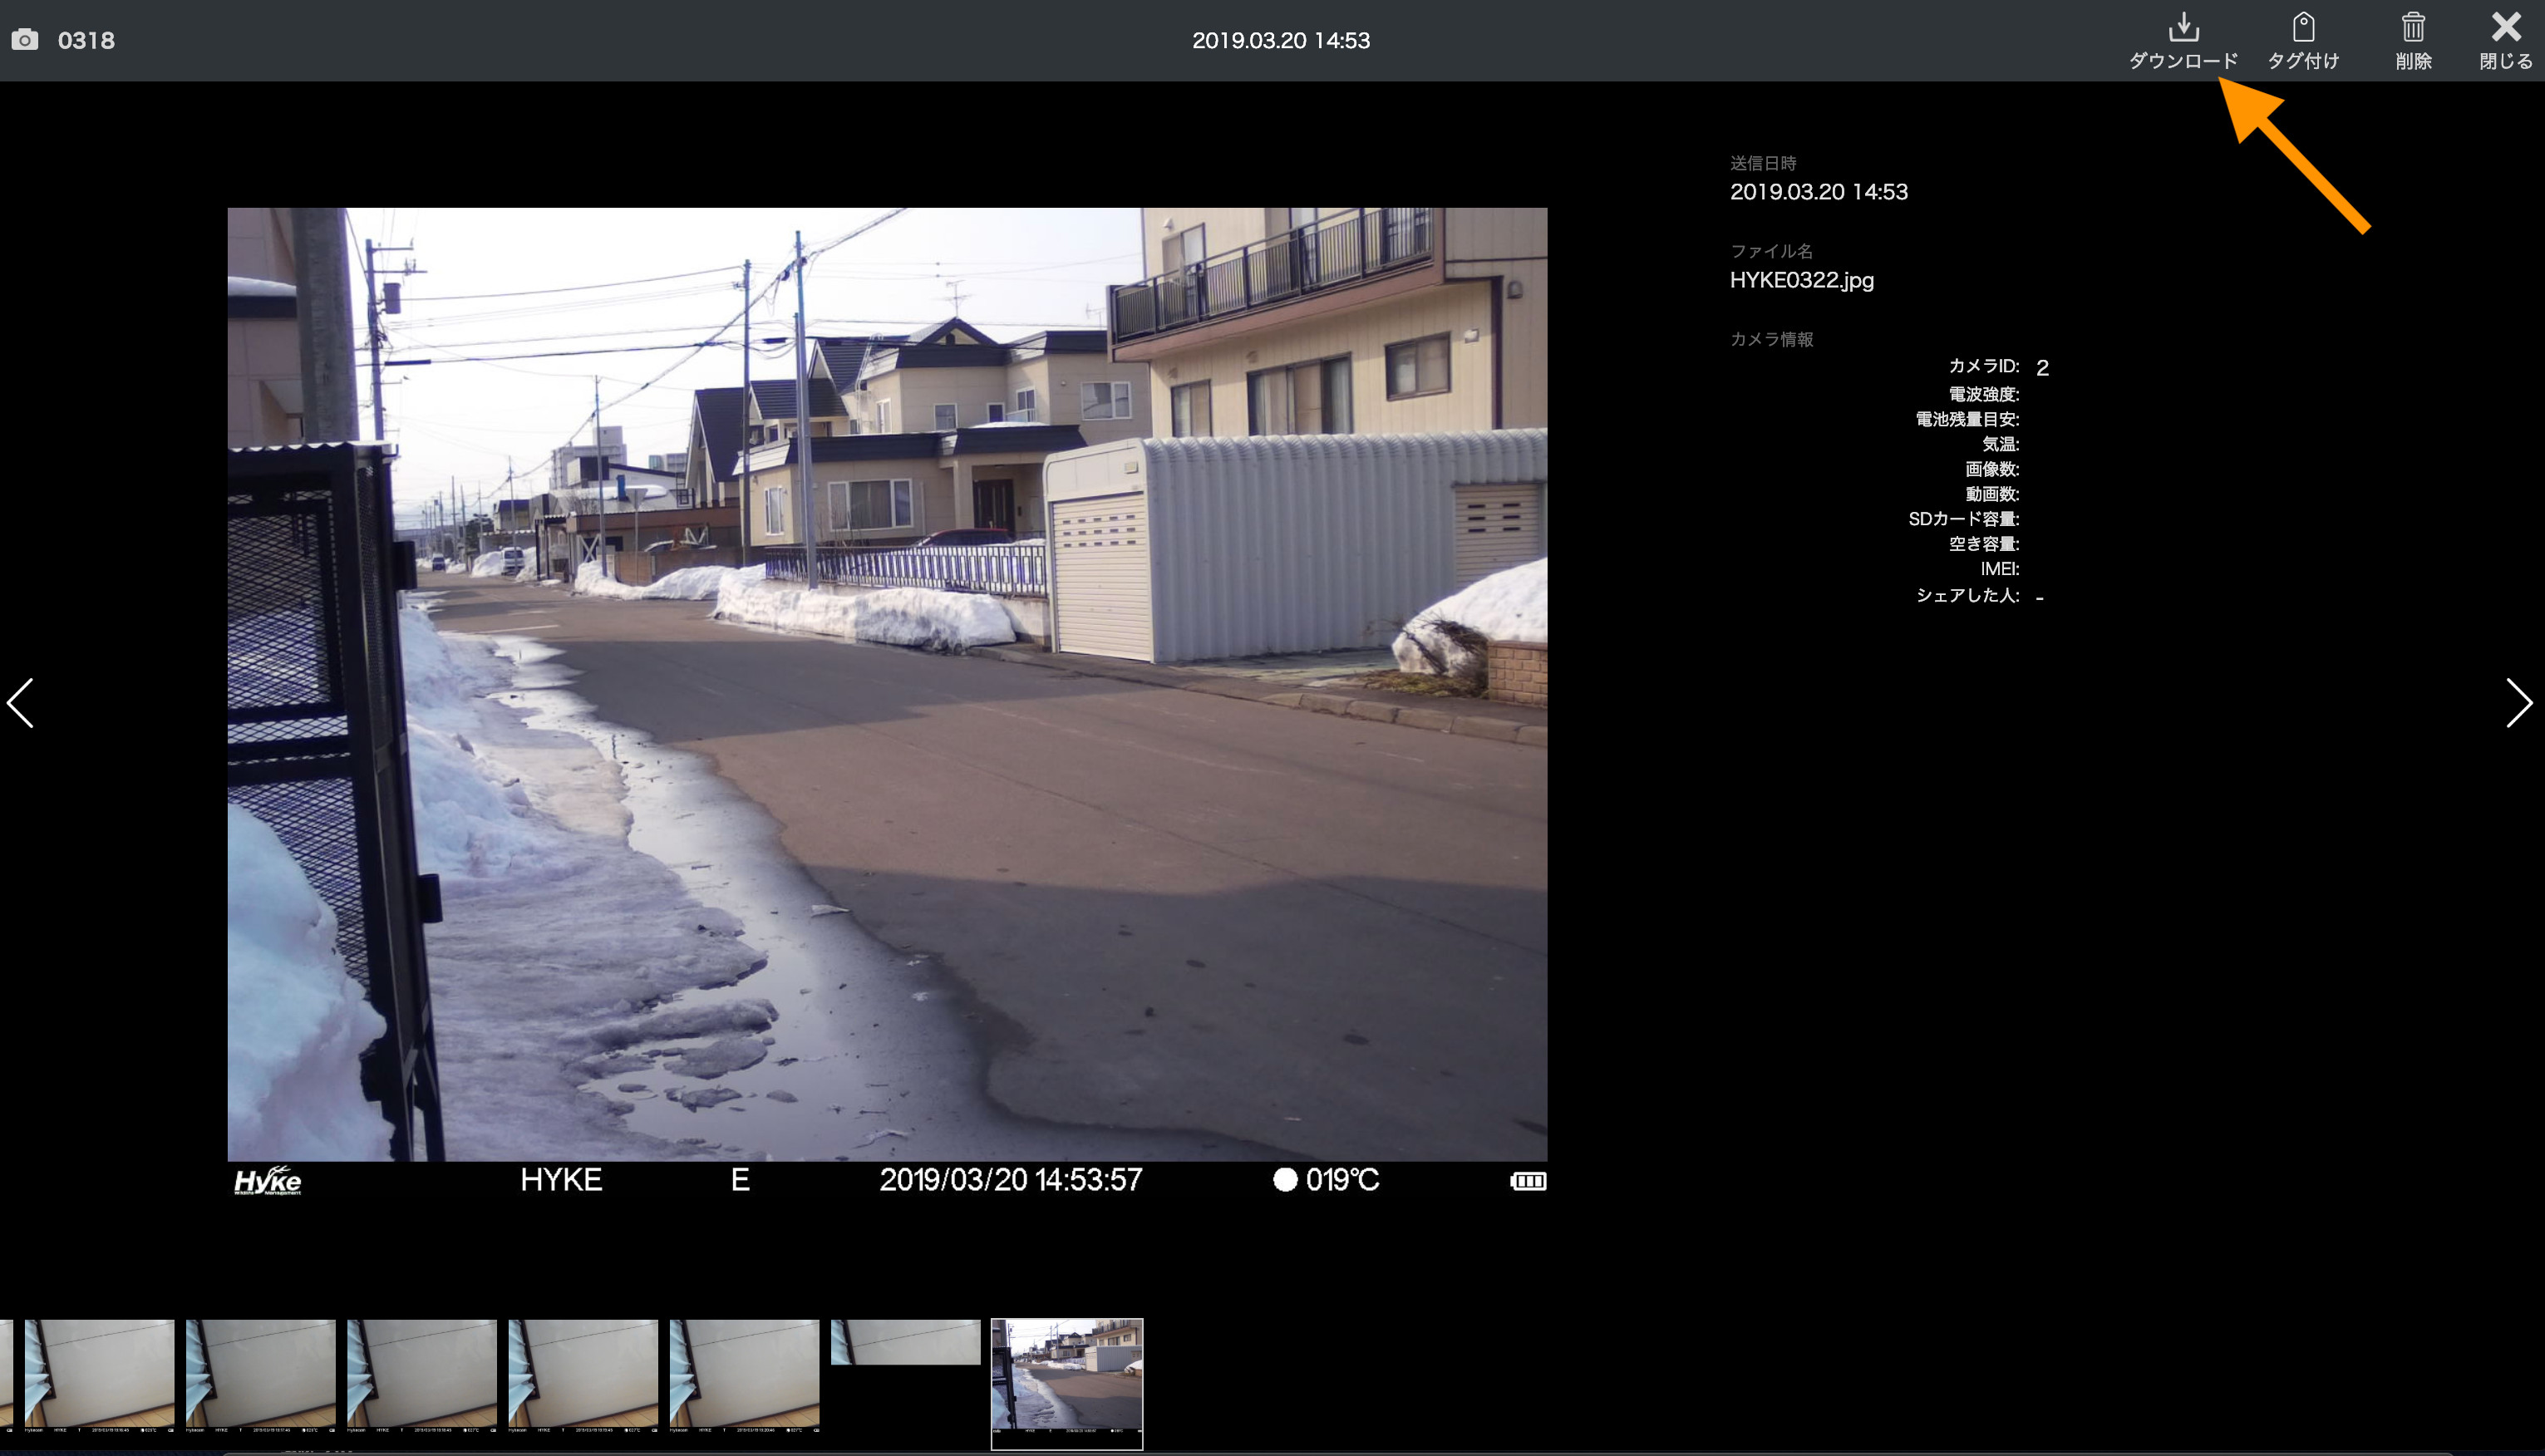Viewport: 2545px width, 1456px height.
Task: Click the horizontal scrollbar below the thumbnails
Action: [1300, 1452]
